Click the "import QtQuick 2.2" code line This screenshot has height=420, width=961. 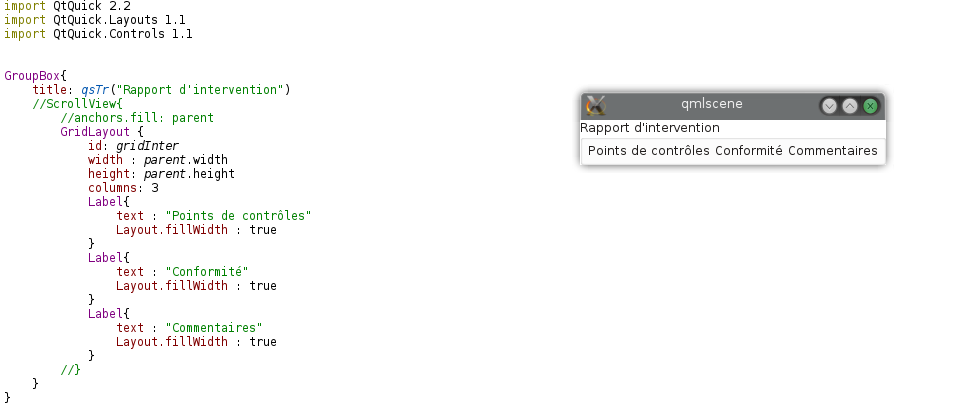pyautogui.click(x=67, y=6)
